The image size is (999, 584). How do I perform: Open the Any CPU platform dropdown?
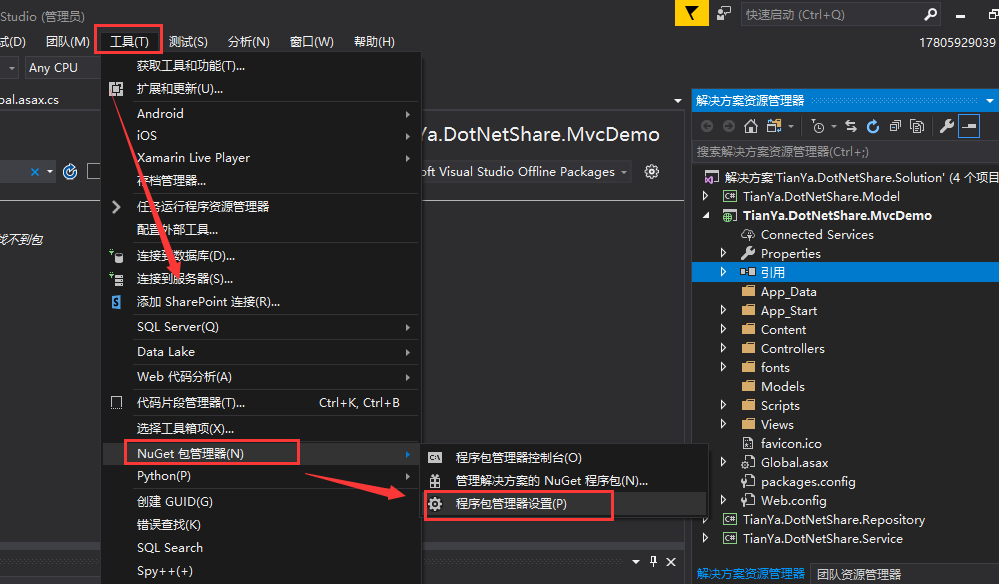tap(62, 68)
